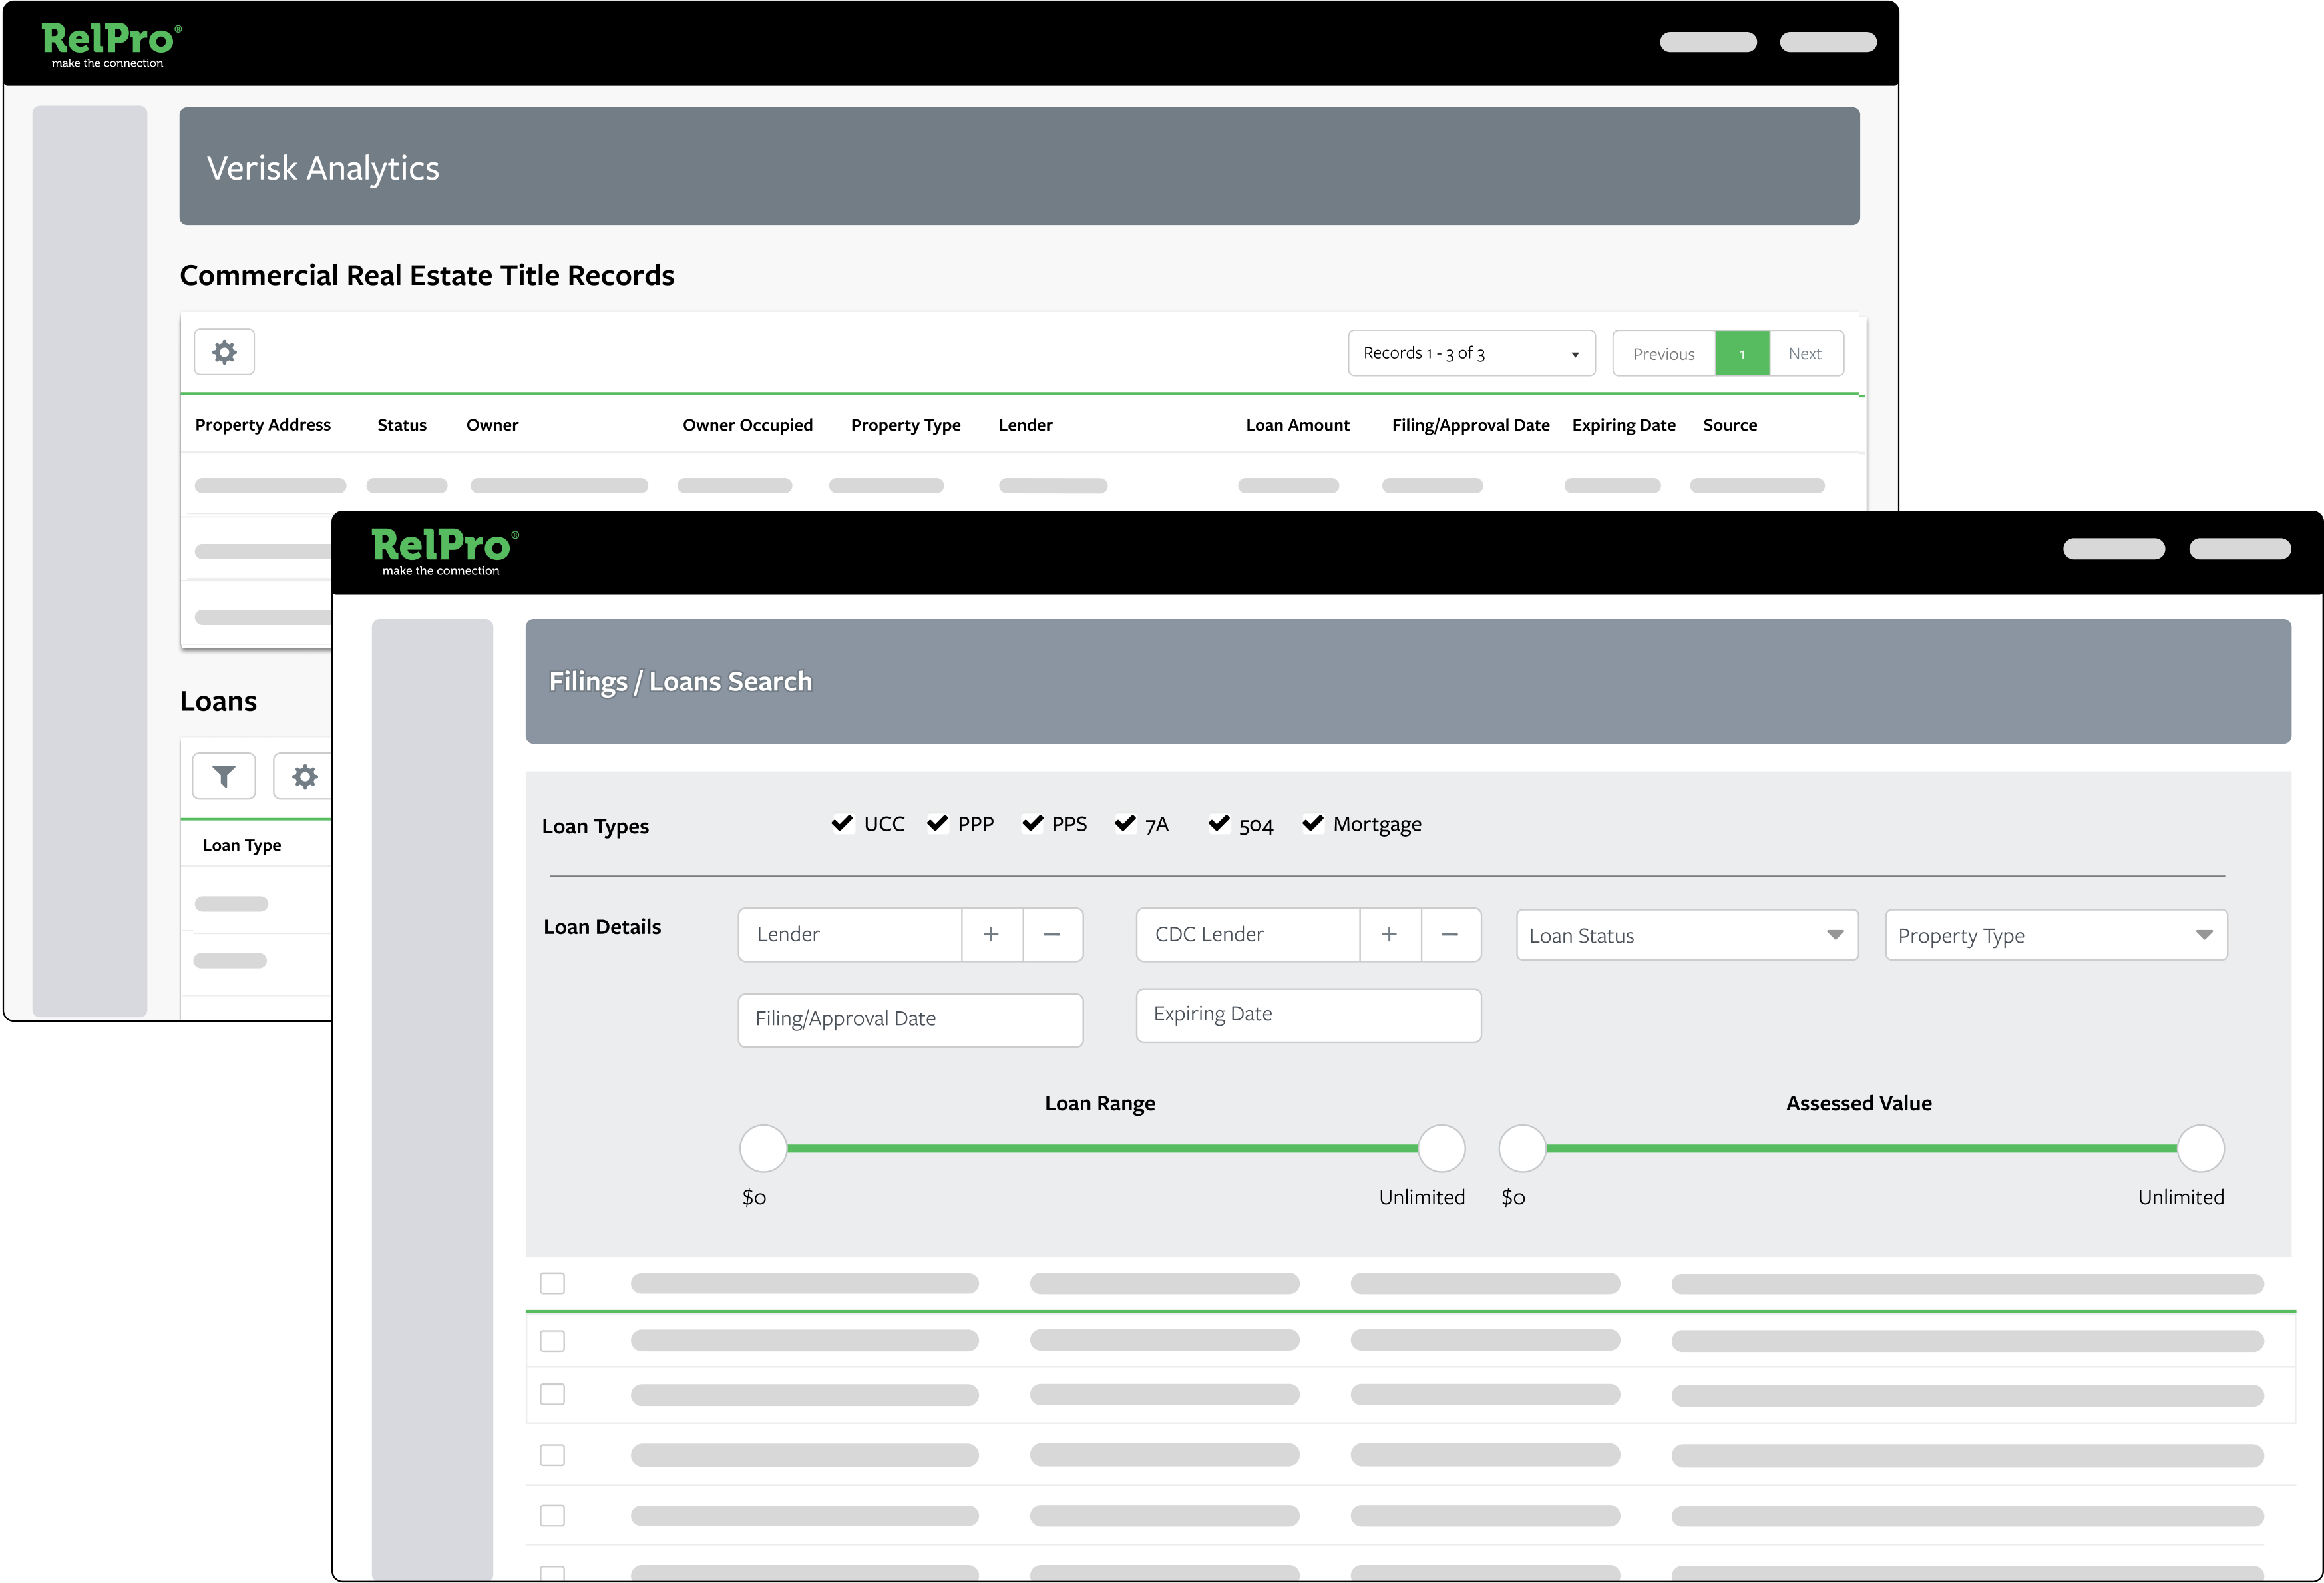Sort by the Source column header
Screen dimensions: 2324x1583
1730,425
